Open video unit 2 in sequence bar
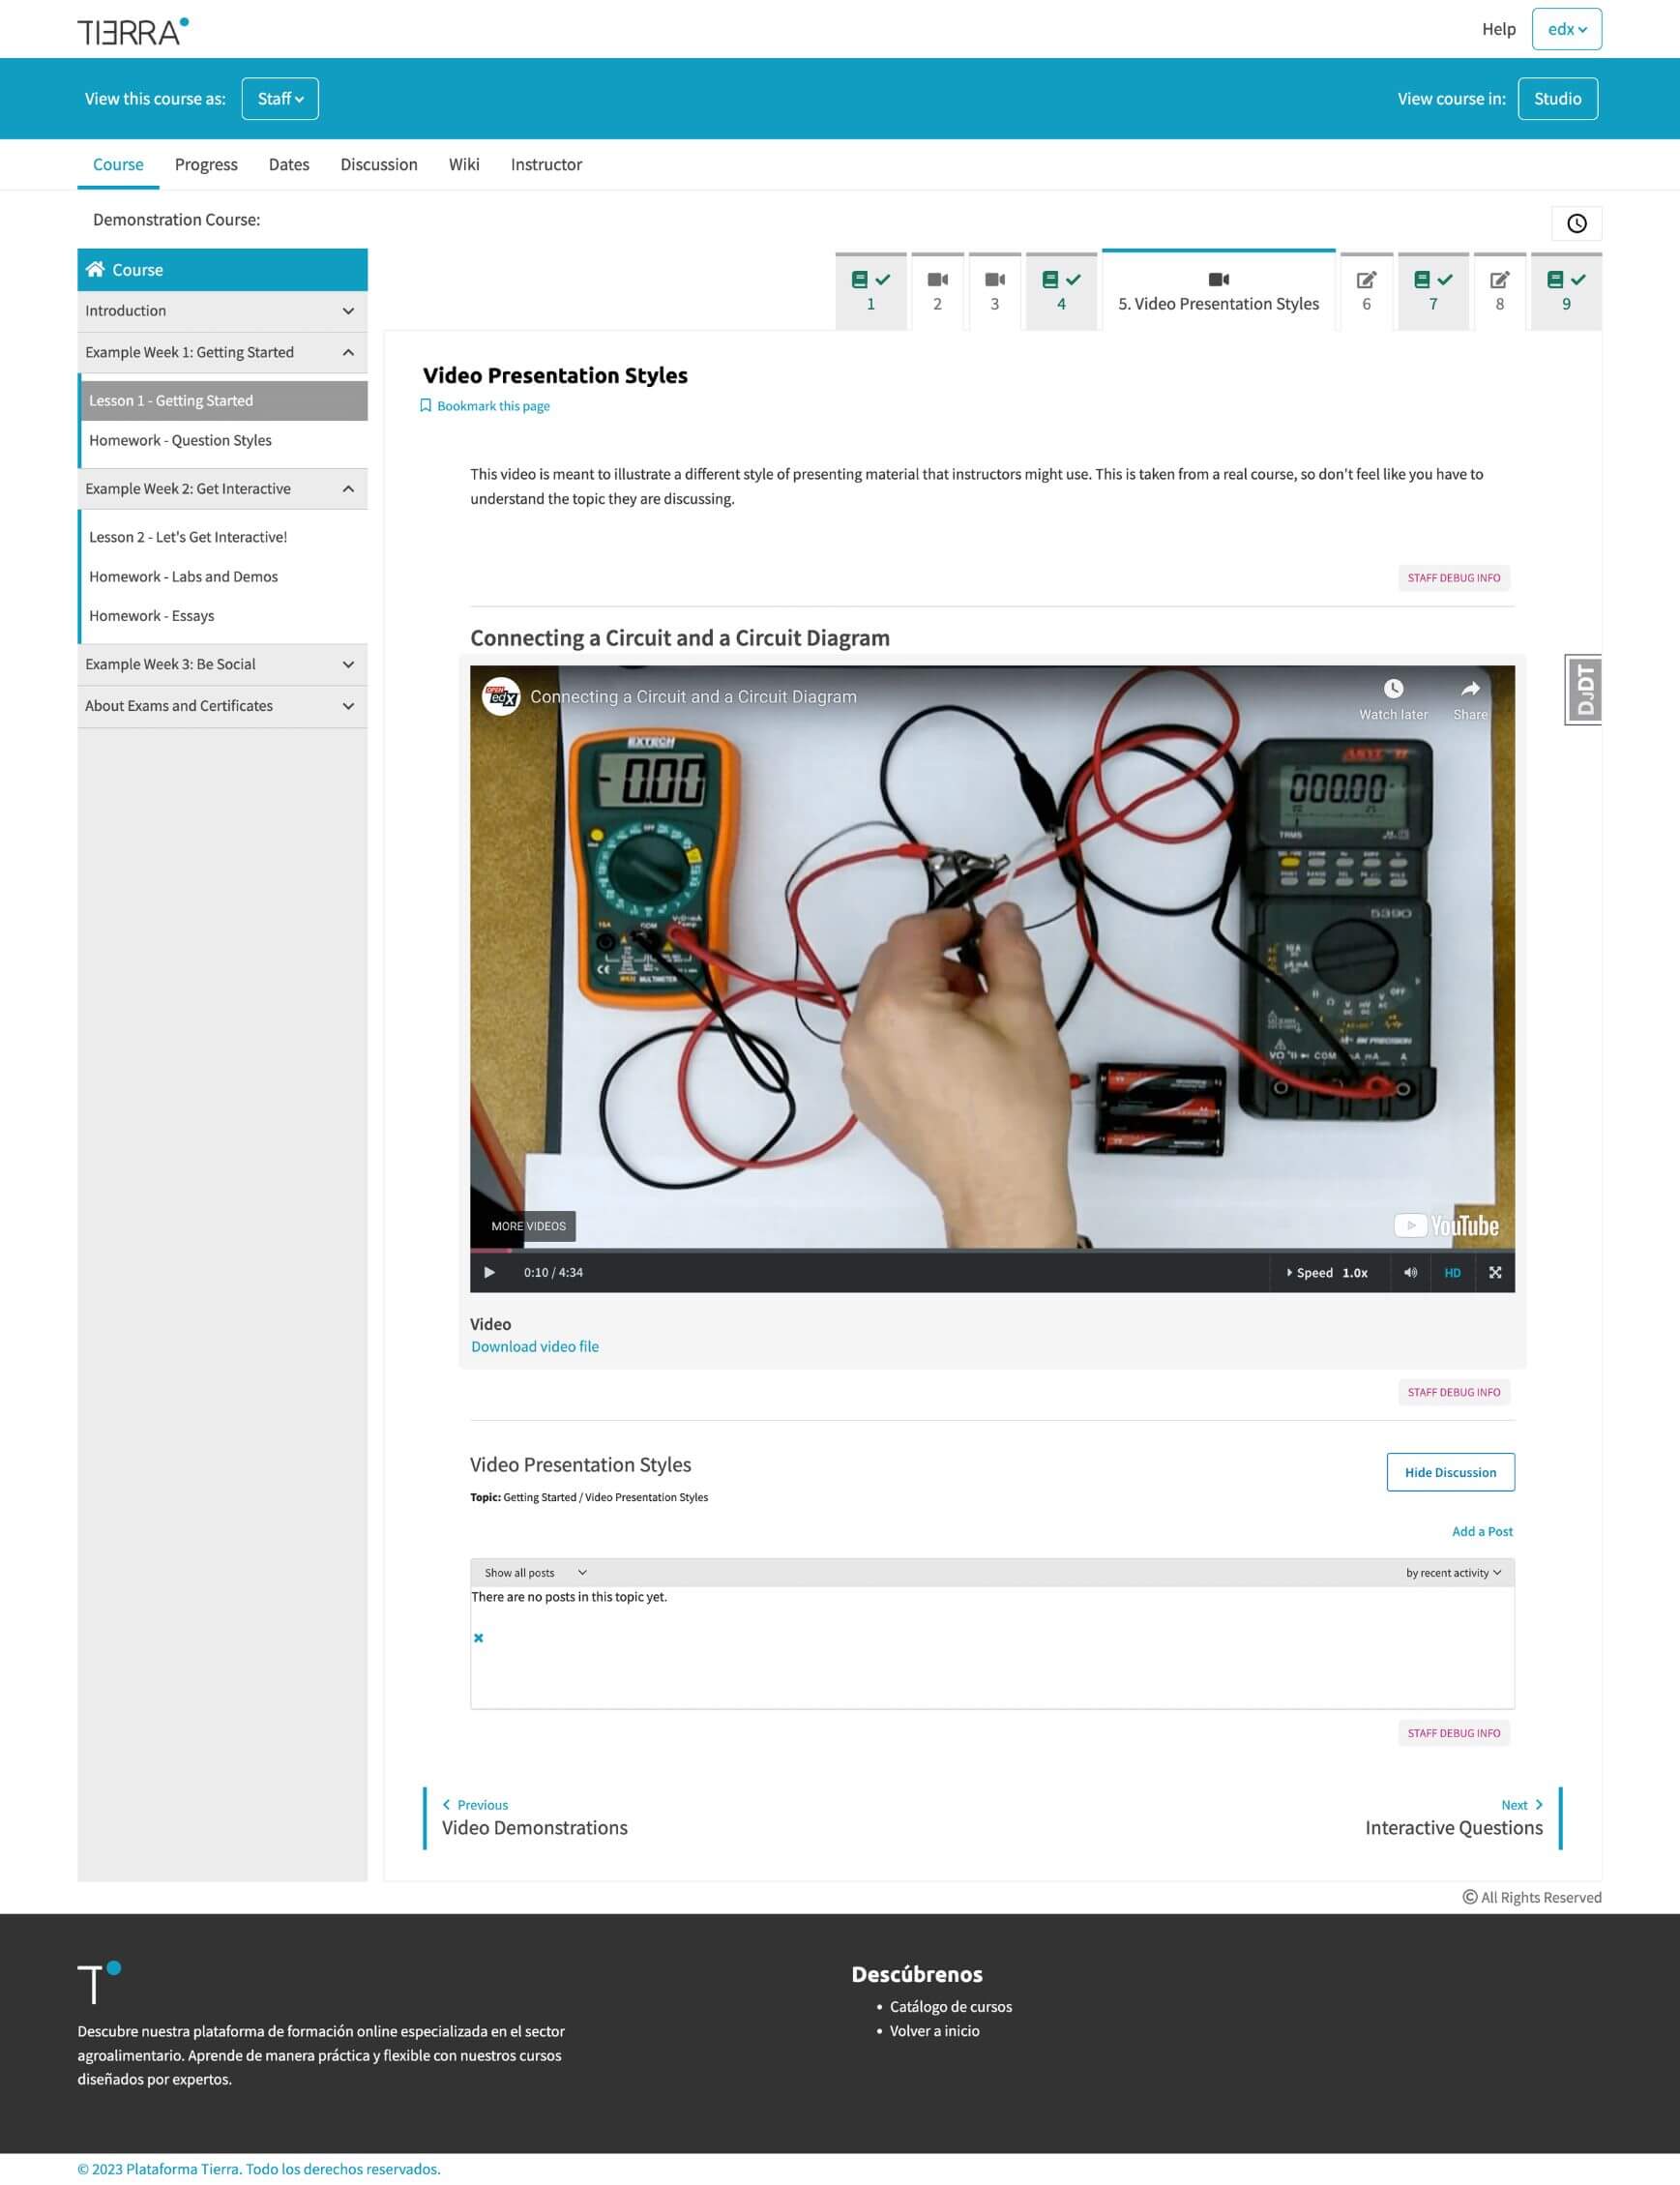This screenshot has width=1680, height=2185. (937, 291)
